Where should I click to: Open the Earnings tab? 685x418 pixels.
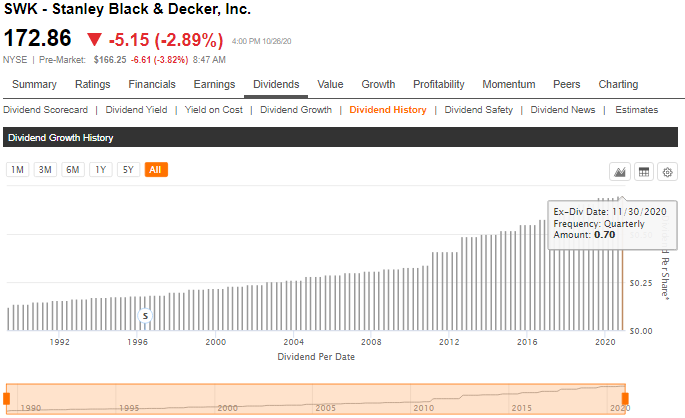[x=214, y=84]
